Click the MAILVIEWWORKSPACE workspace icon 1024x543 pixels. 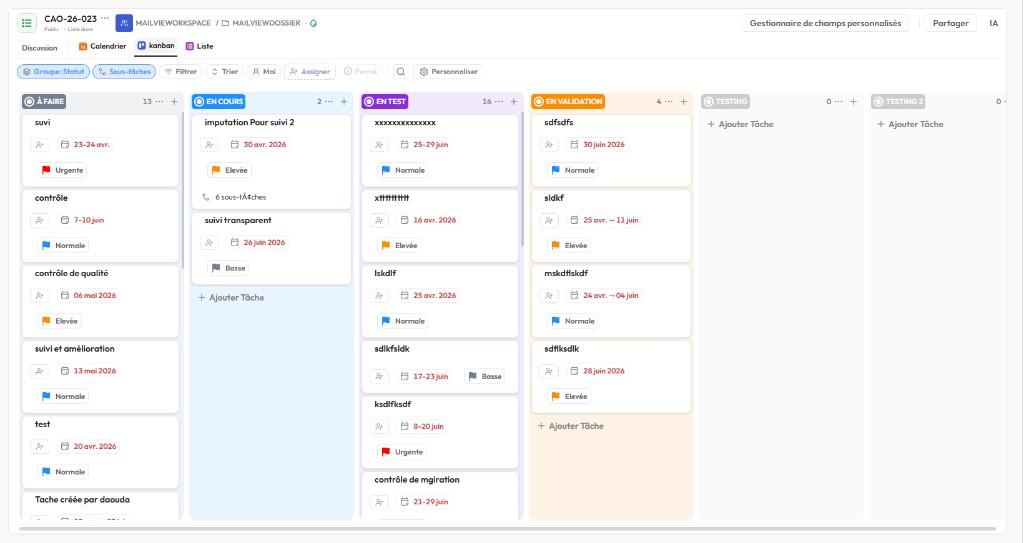(x=124, y=23)
